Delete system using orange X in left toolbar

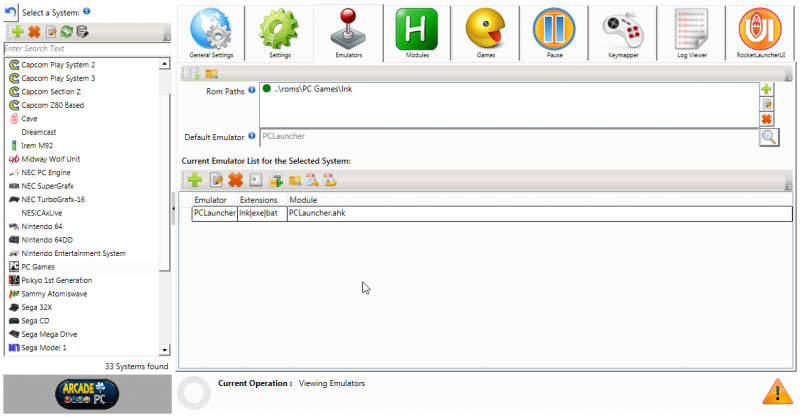coord(34,32)
